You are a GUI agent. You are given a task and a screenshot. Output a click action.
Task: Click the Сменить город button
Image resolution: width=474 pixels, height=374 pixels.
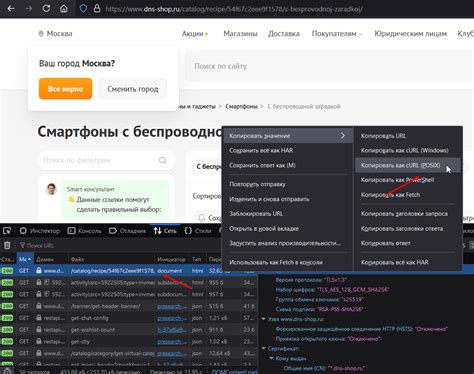[x=133, y=89]
